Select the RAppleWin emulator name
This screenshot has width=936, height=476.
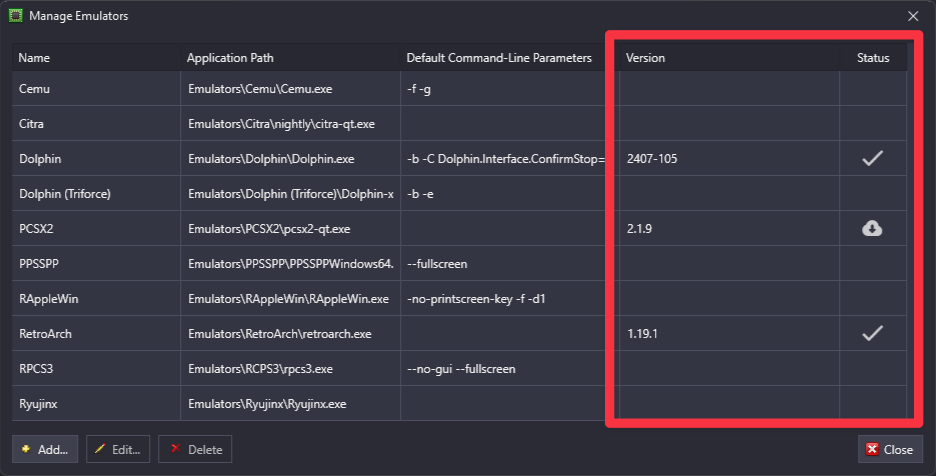tap(48, 299)
